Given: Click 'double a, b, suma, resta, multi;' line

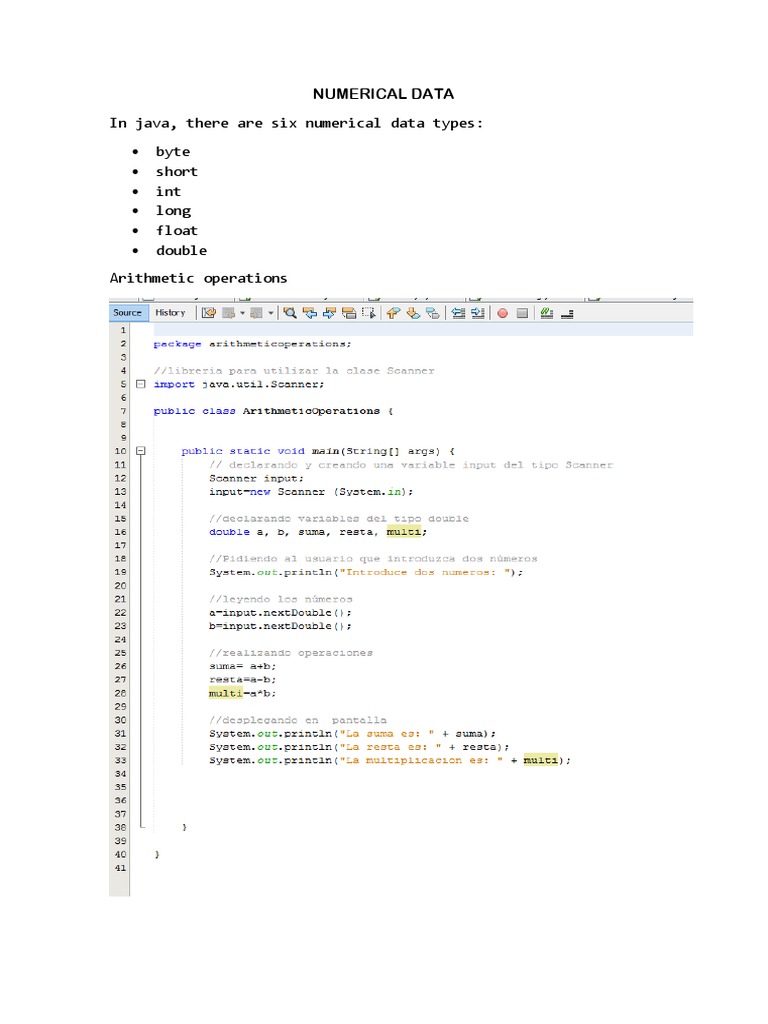Looking at the screenshot, I should (318, 532).
